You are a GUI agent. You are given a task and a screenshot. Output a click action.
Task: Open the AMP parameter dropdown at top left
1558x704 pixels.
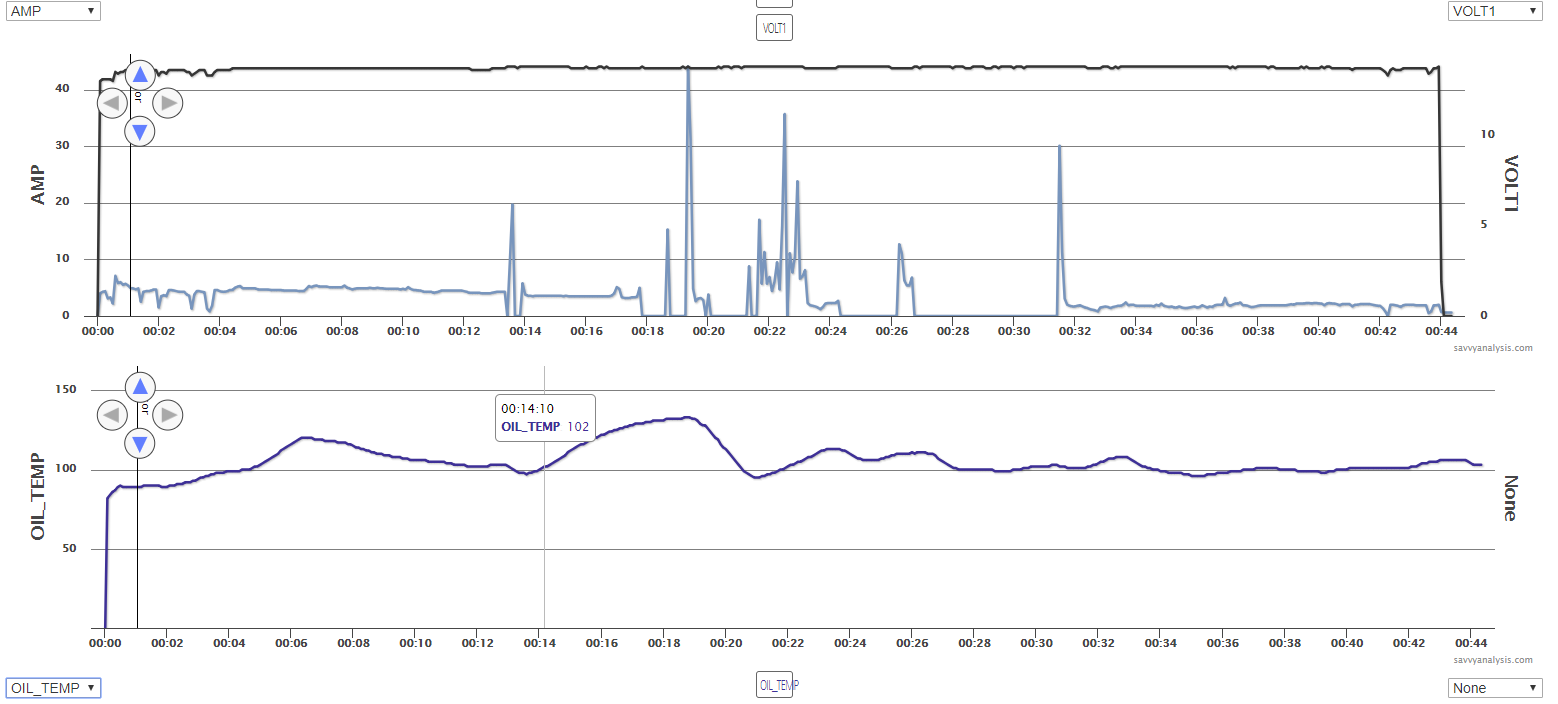click(x=53, y=11)
